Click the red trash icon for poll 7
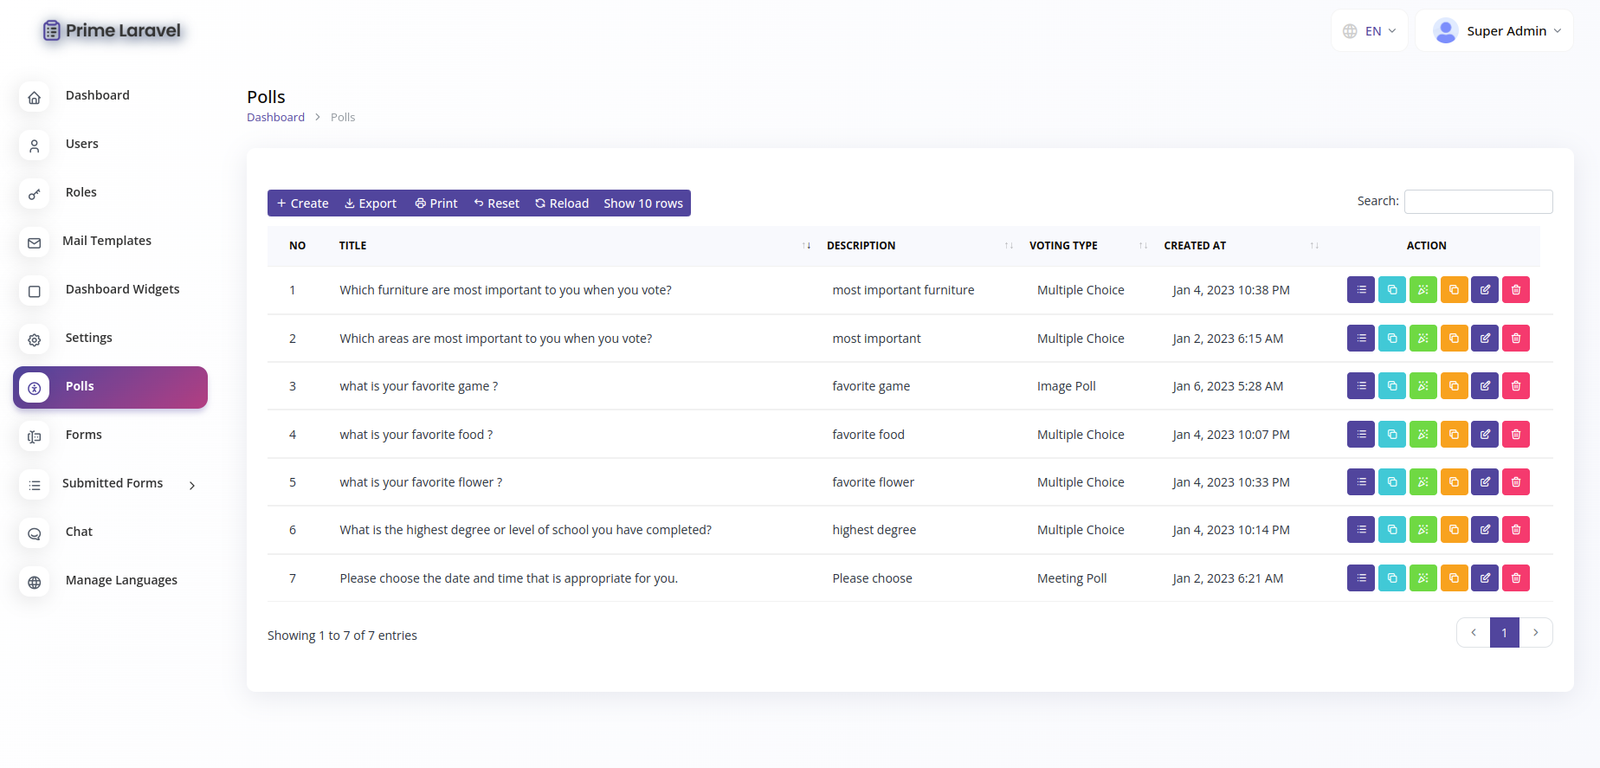Image resolution: width=1600 pixels, height=768 pixels. click(1516, 578)
